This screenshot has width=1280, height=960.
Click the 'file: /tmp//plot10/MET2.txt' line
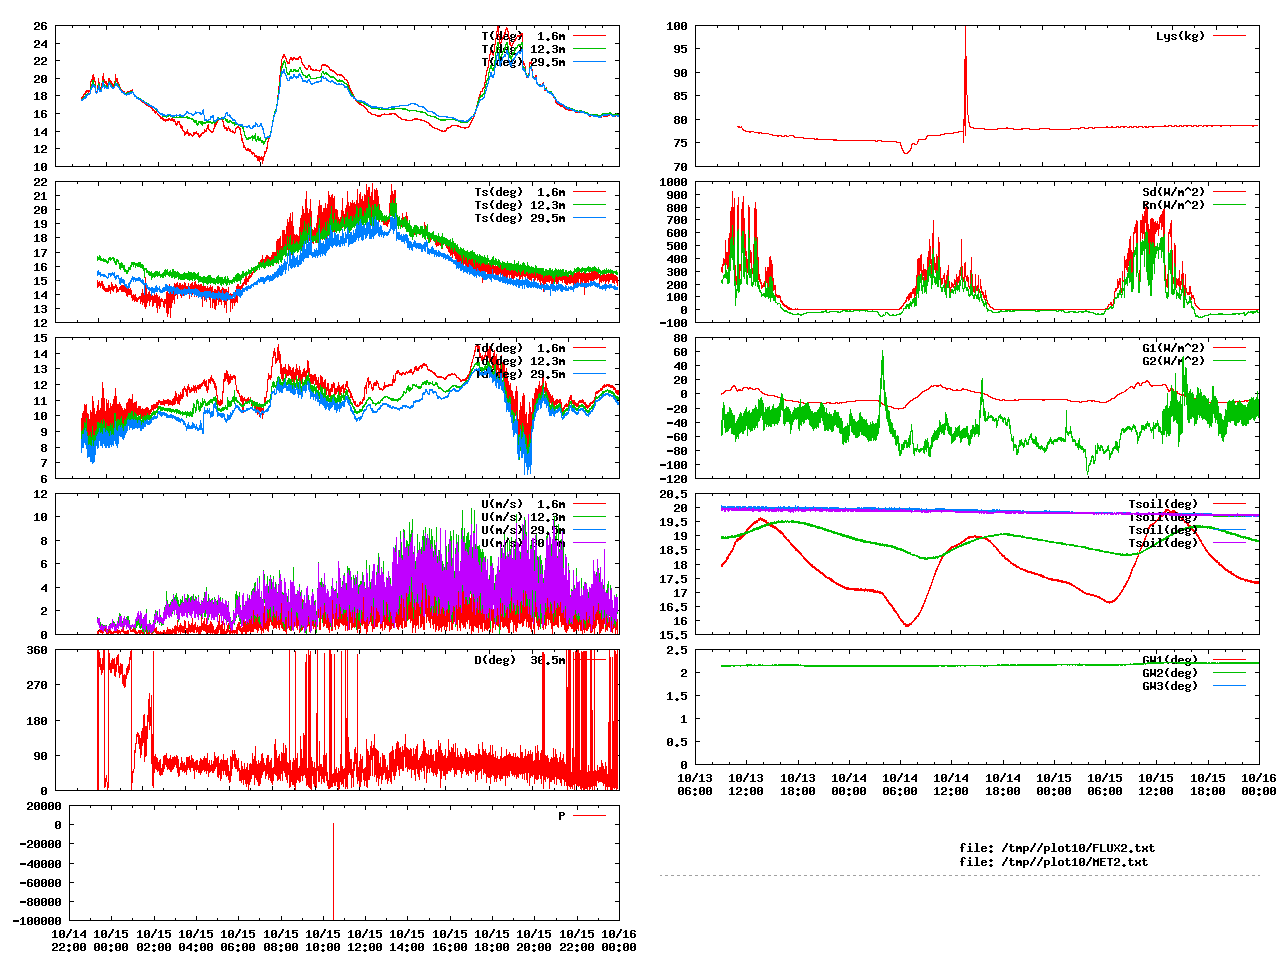(1054, 861)
